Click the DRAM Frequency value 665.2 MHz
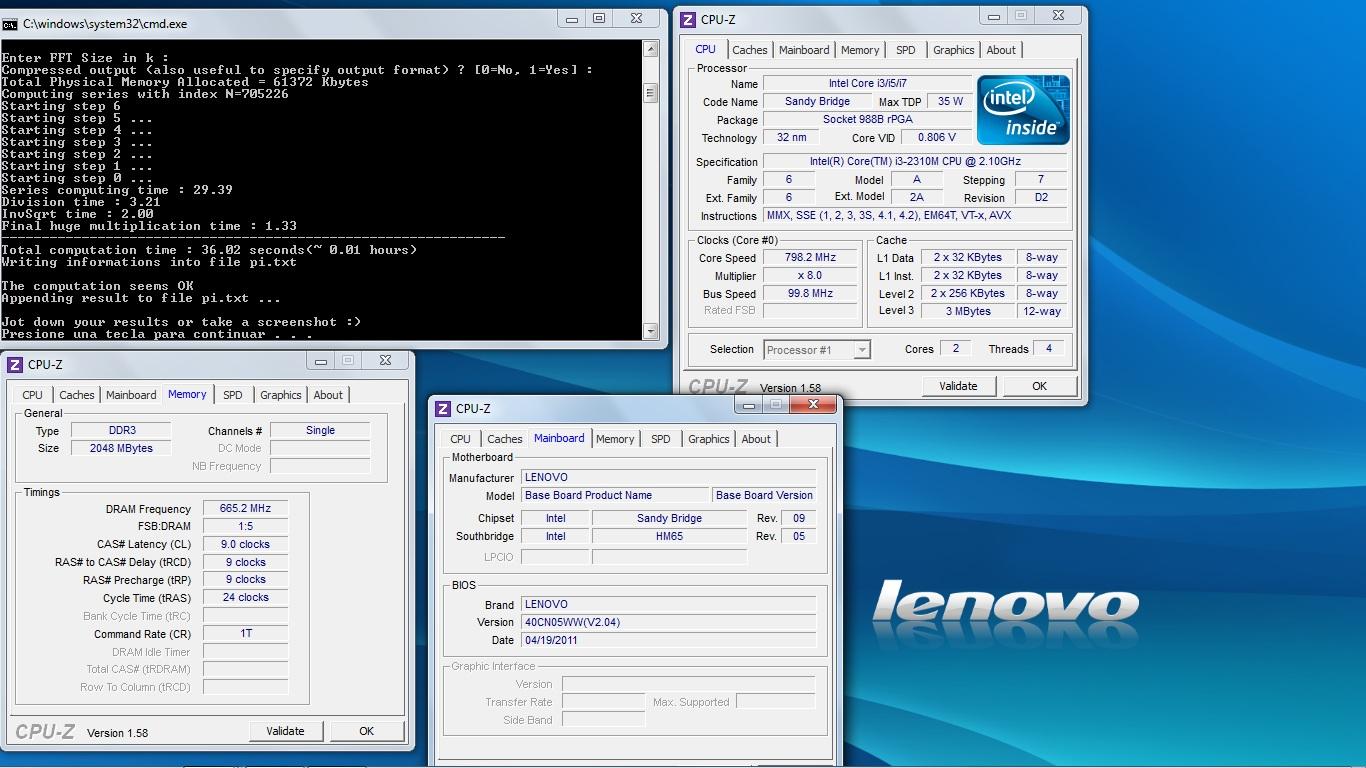The height and width of the screenshot is (768, 1366). tap(245, 508)
